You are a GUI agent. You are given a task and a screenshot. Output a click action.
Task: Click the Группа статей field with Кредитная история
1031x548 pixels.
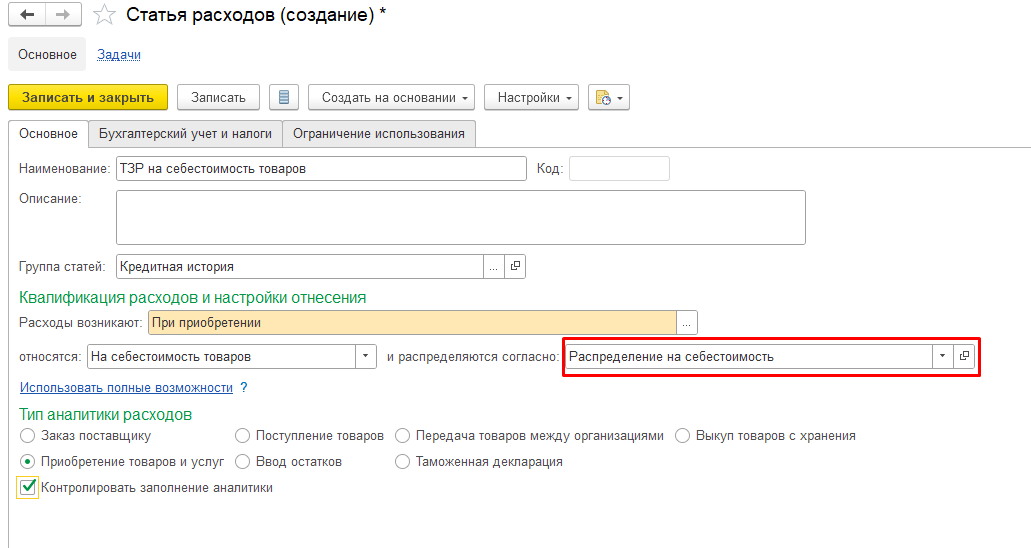(x=300, y=266)
